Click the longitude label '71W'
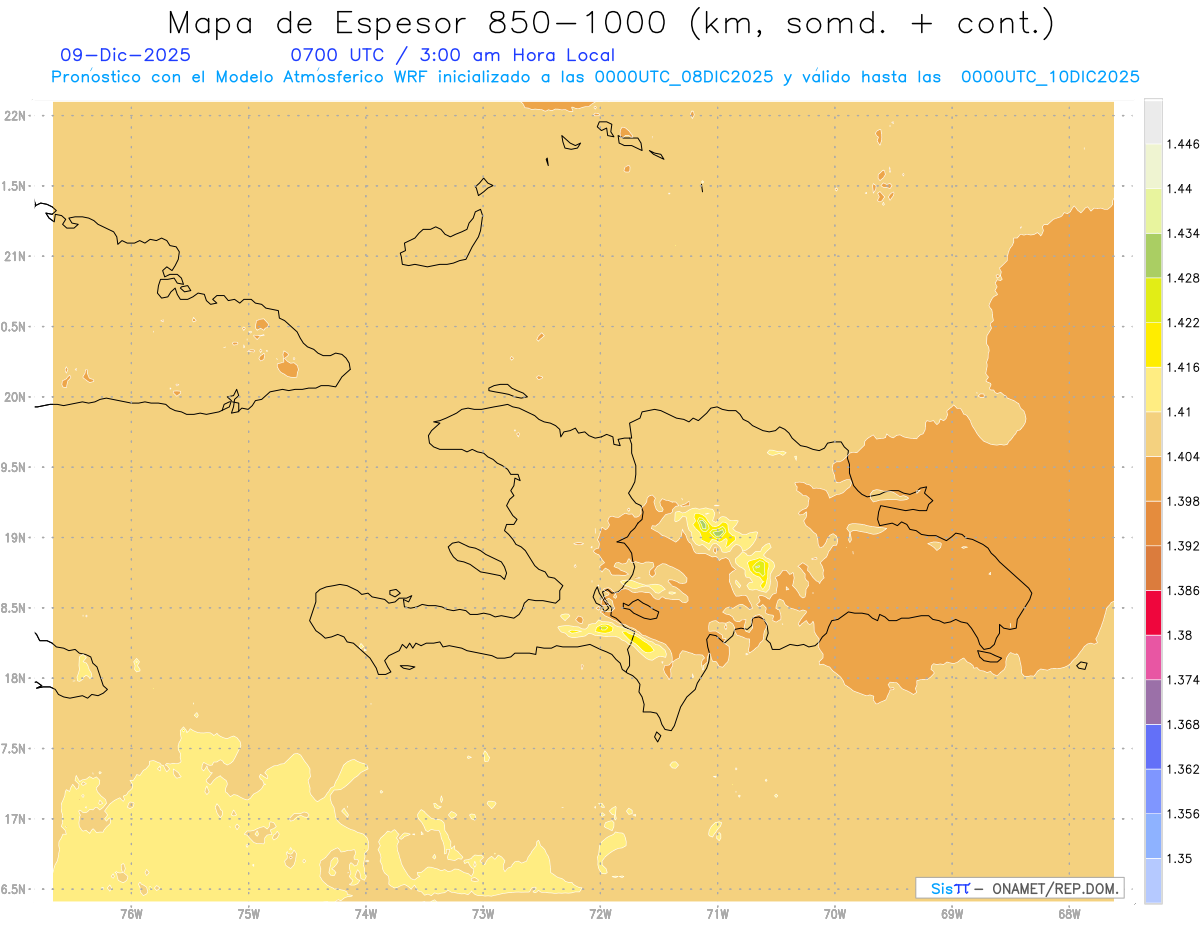This screenshot has width=1200, height=927. [x=717, y=913]
